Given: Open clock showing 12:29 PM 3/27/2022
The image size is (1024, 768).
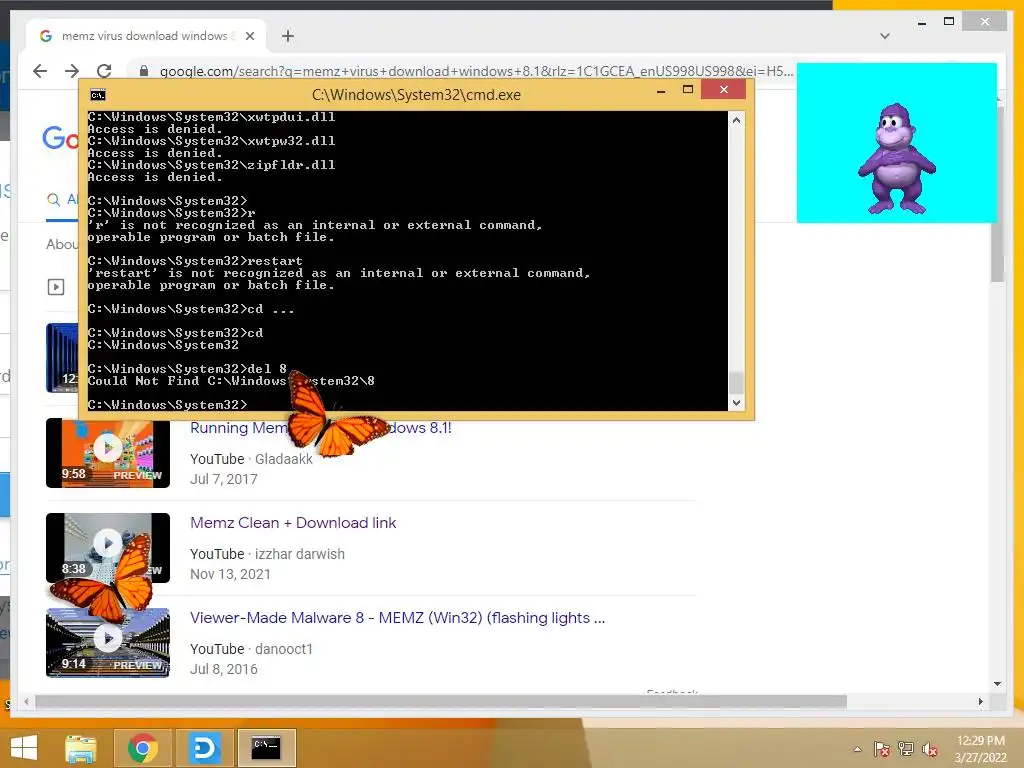Looking at the screenshot, I should point(980,749).
